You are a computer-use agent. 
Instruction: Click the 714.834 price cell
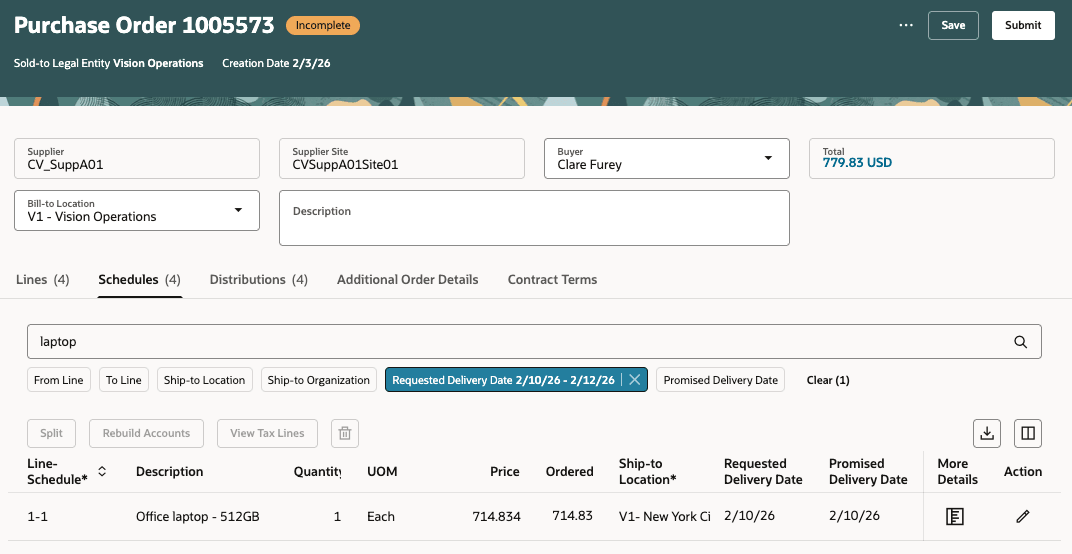pyautogui.click(x=496, y=516)
